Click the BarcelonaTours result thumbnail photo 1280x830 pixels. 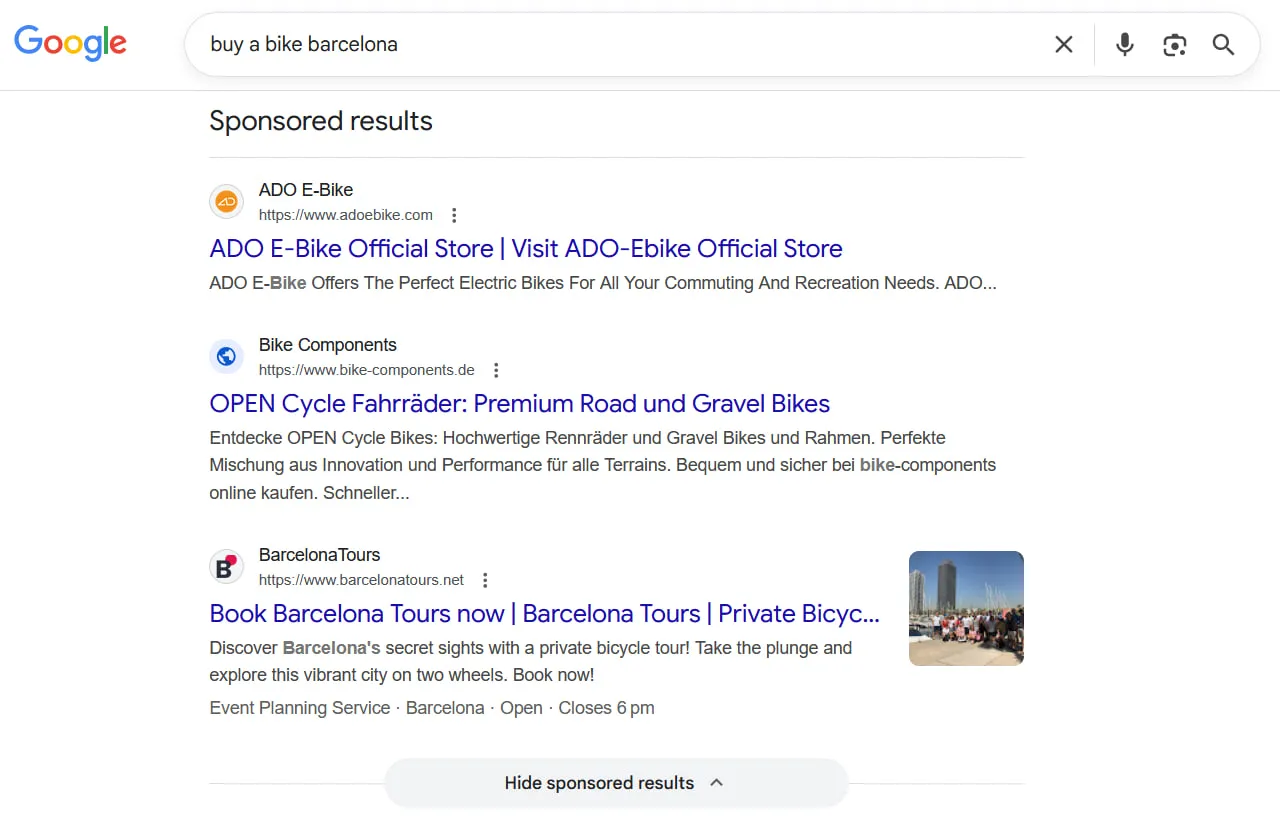[x=965, y=607]
